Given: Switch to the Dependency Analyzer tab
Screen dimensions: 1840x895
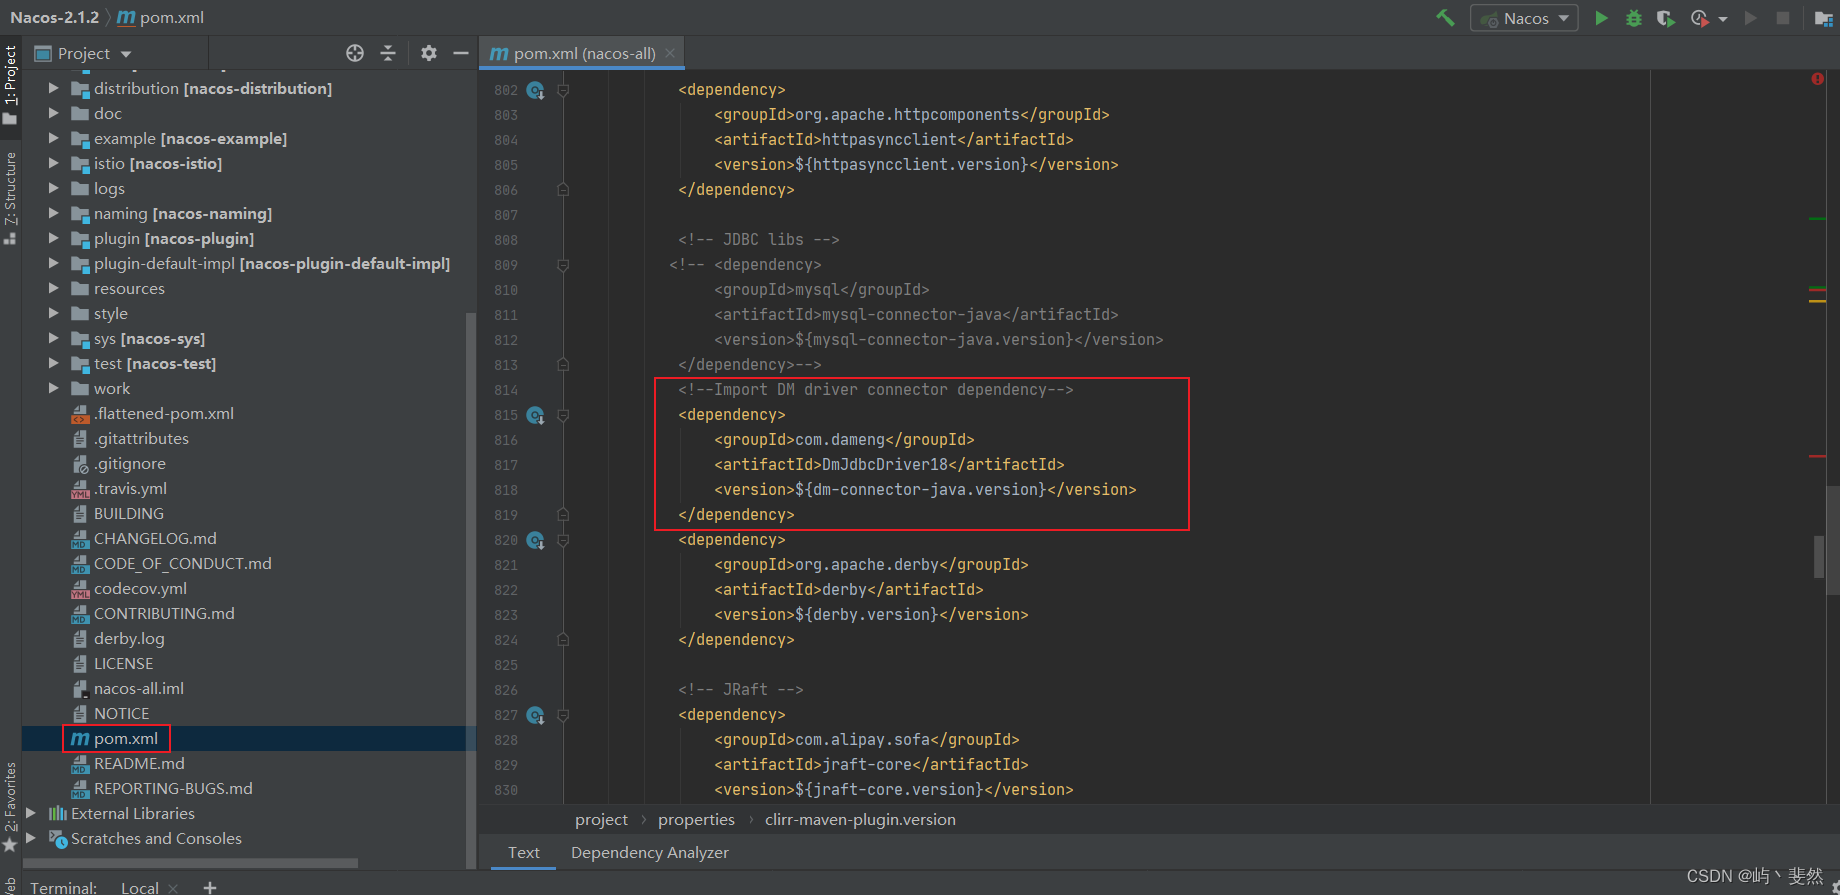Looking at the screenshot, I should click(x=650, y=852).
